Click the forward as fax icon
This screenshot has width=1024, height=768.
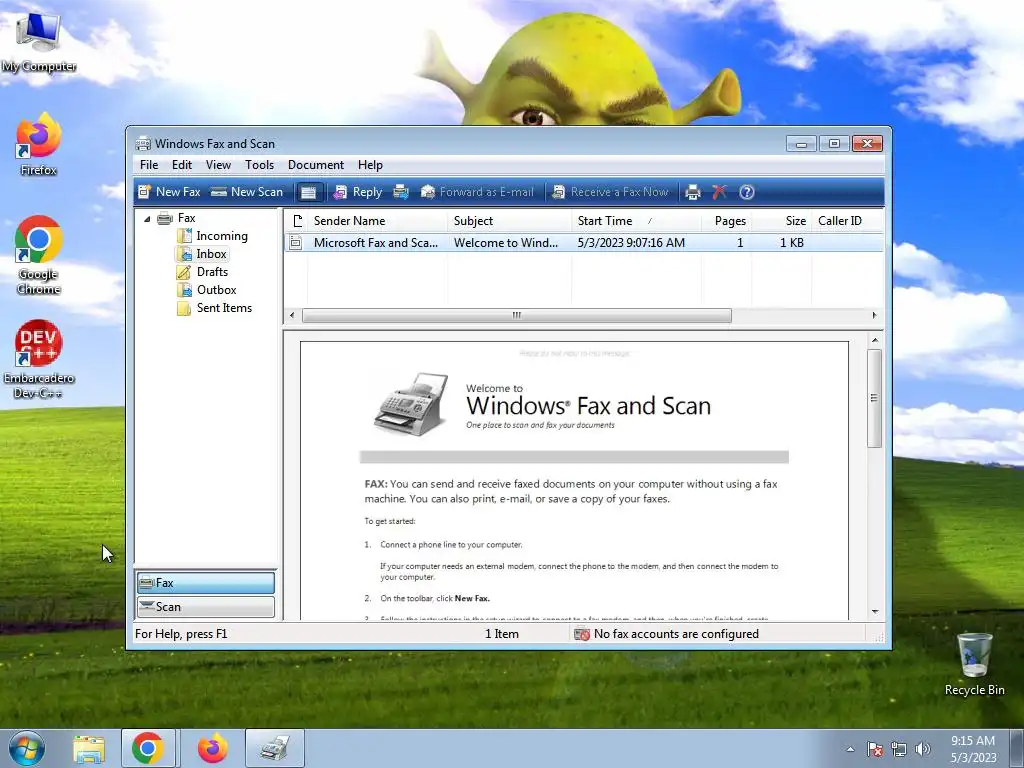[401, 192]
